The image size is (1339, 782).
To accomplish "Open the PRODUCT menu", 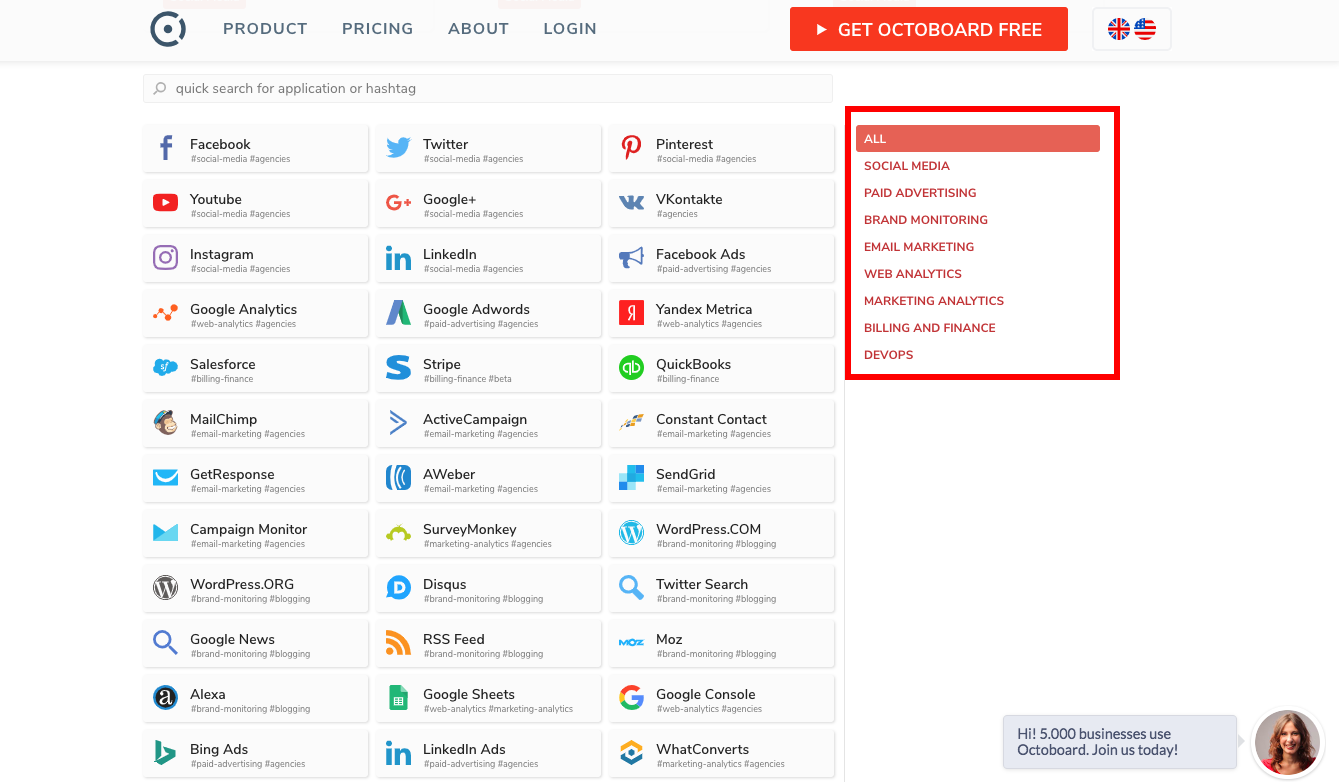I will 265,29.
